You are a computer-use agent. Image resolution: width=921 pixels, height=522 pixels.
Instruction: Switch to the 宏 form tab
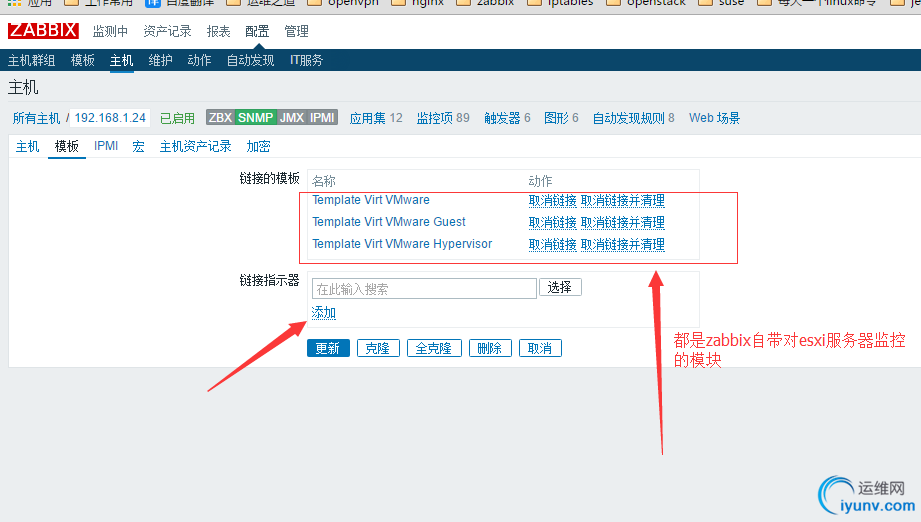pos(139,146)
